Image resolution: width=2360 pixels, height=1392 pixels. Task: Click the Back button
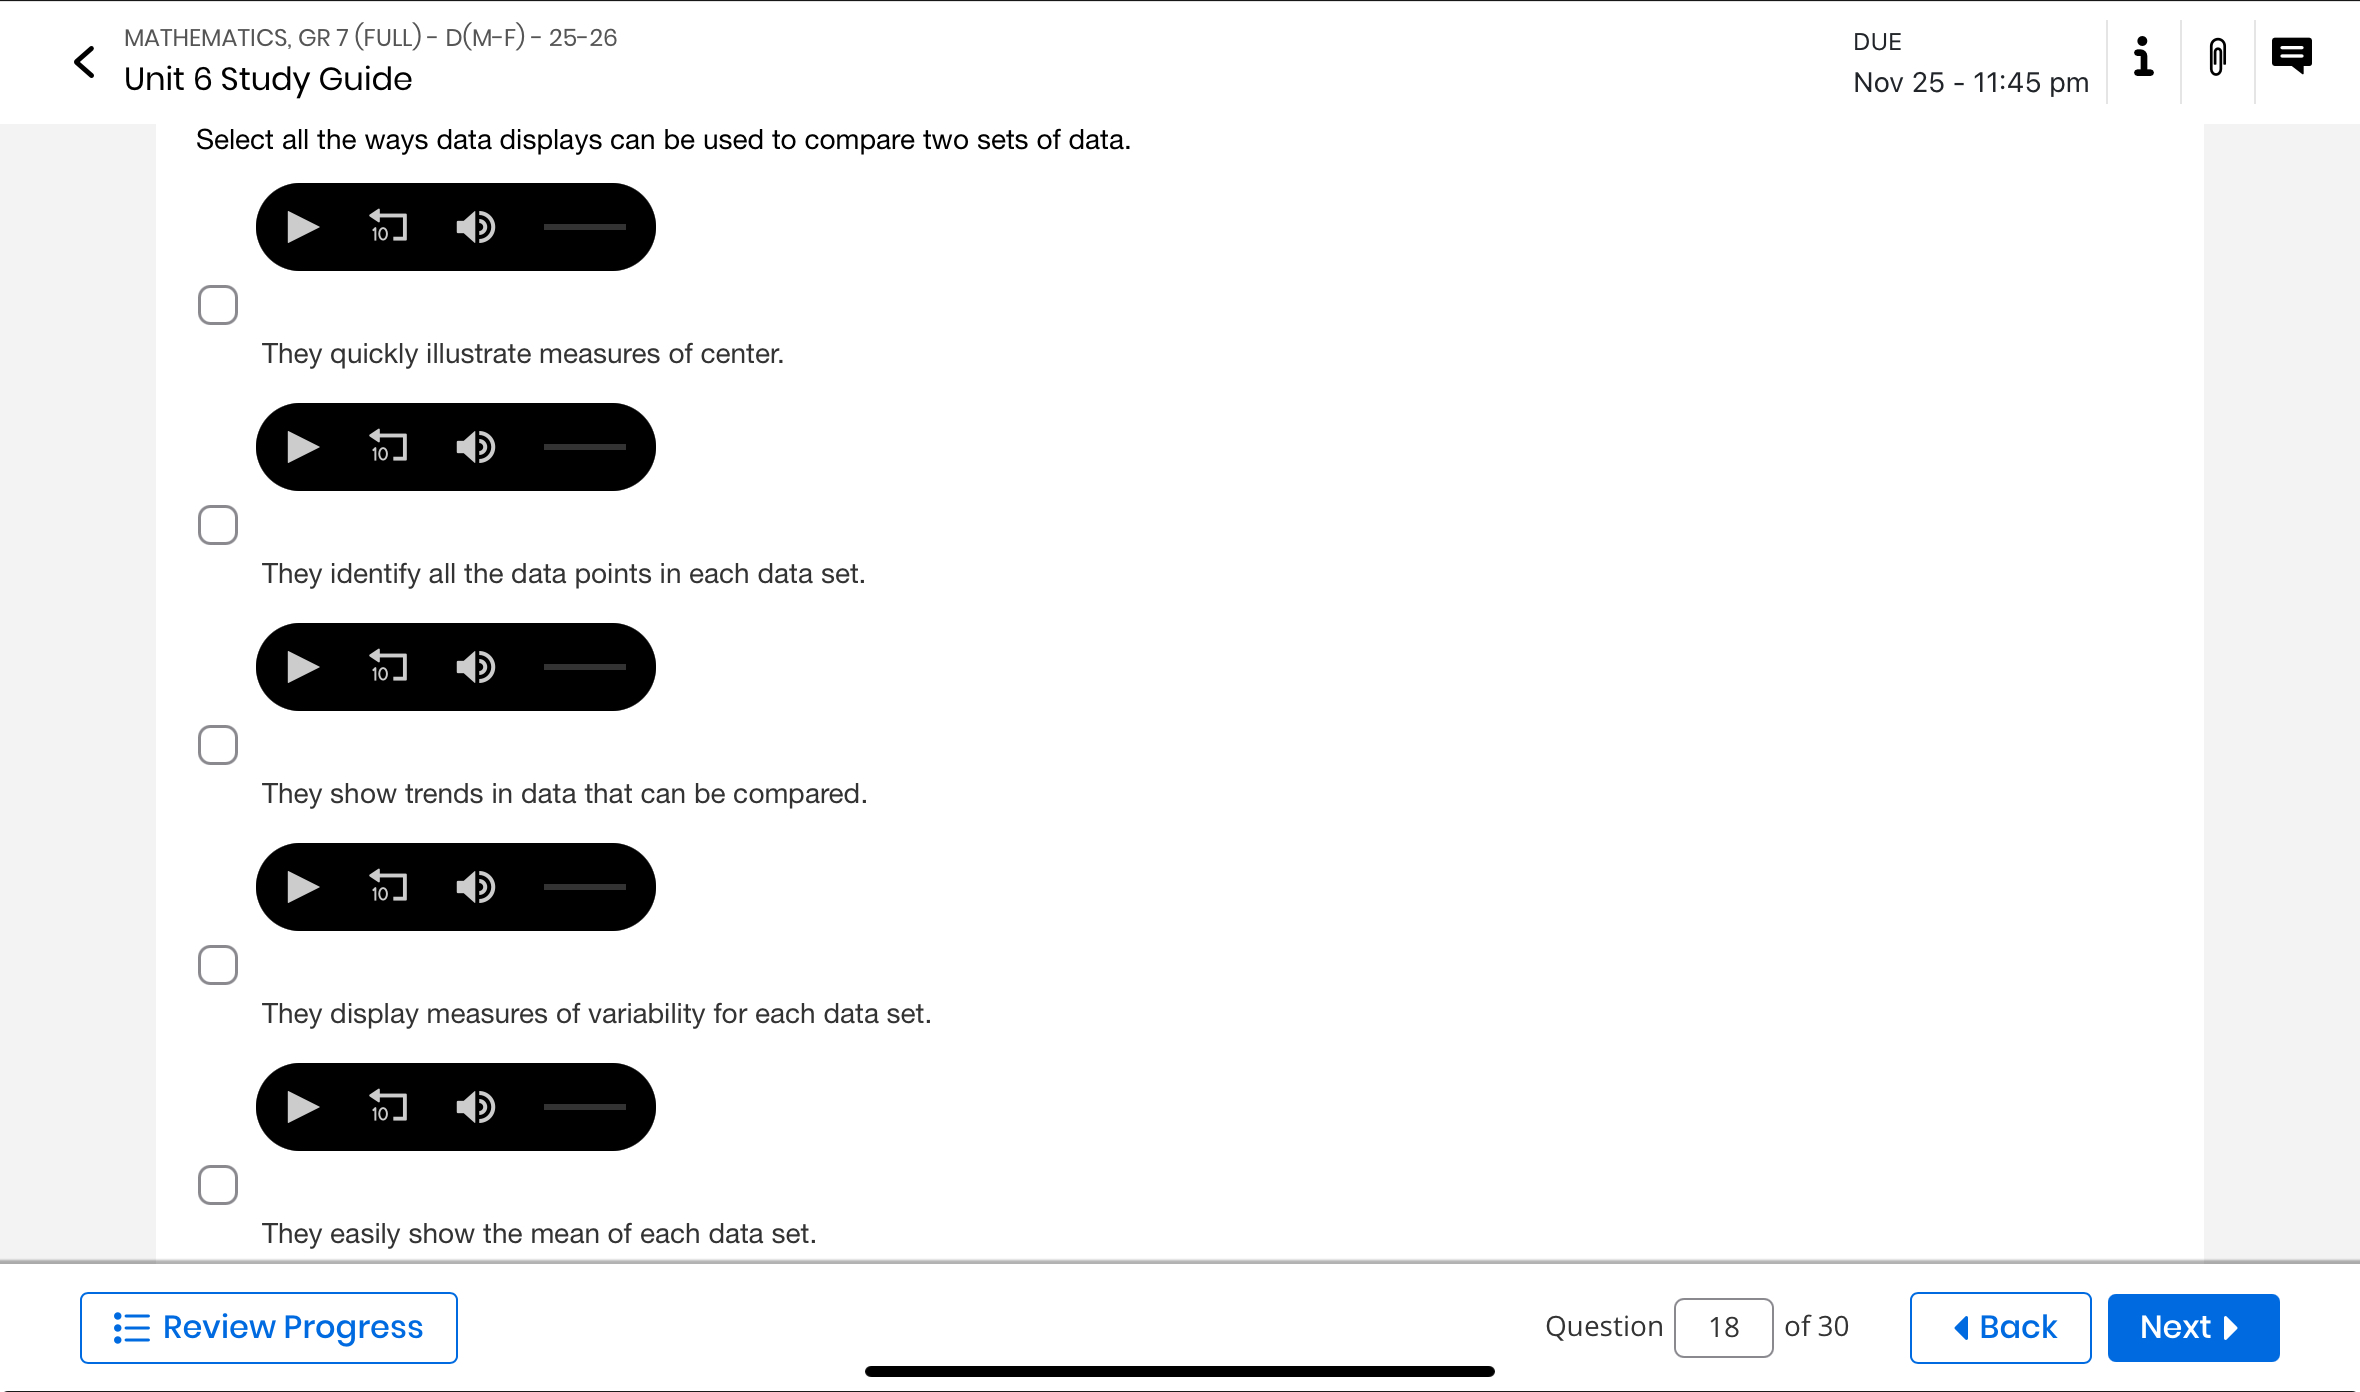2000,1328
